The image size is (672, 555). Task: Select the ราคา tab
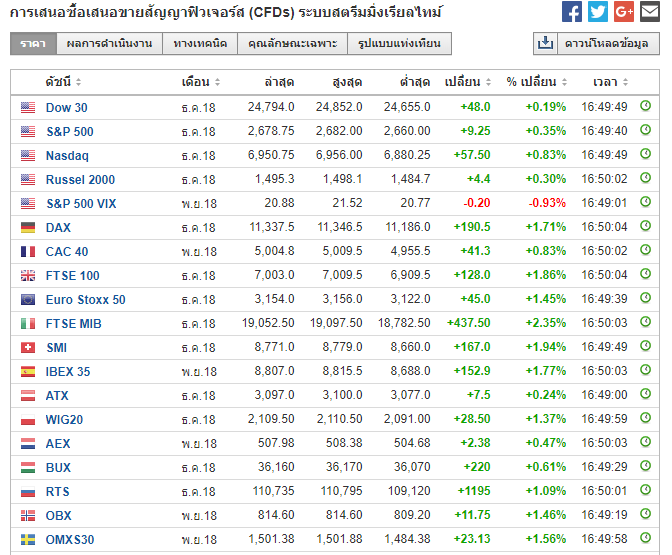(33, 43)
